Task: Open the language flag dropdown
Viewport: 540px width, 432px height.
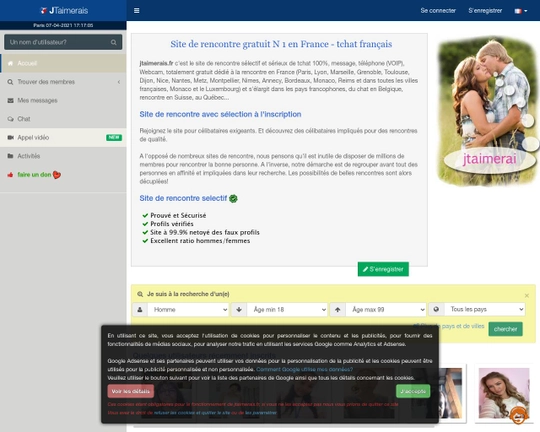Action: pyautogui.click(x=520, y=11)
